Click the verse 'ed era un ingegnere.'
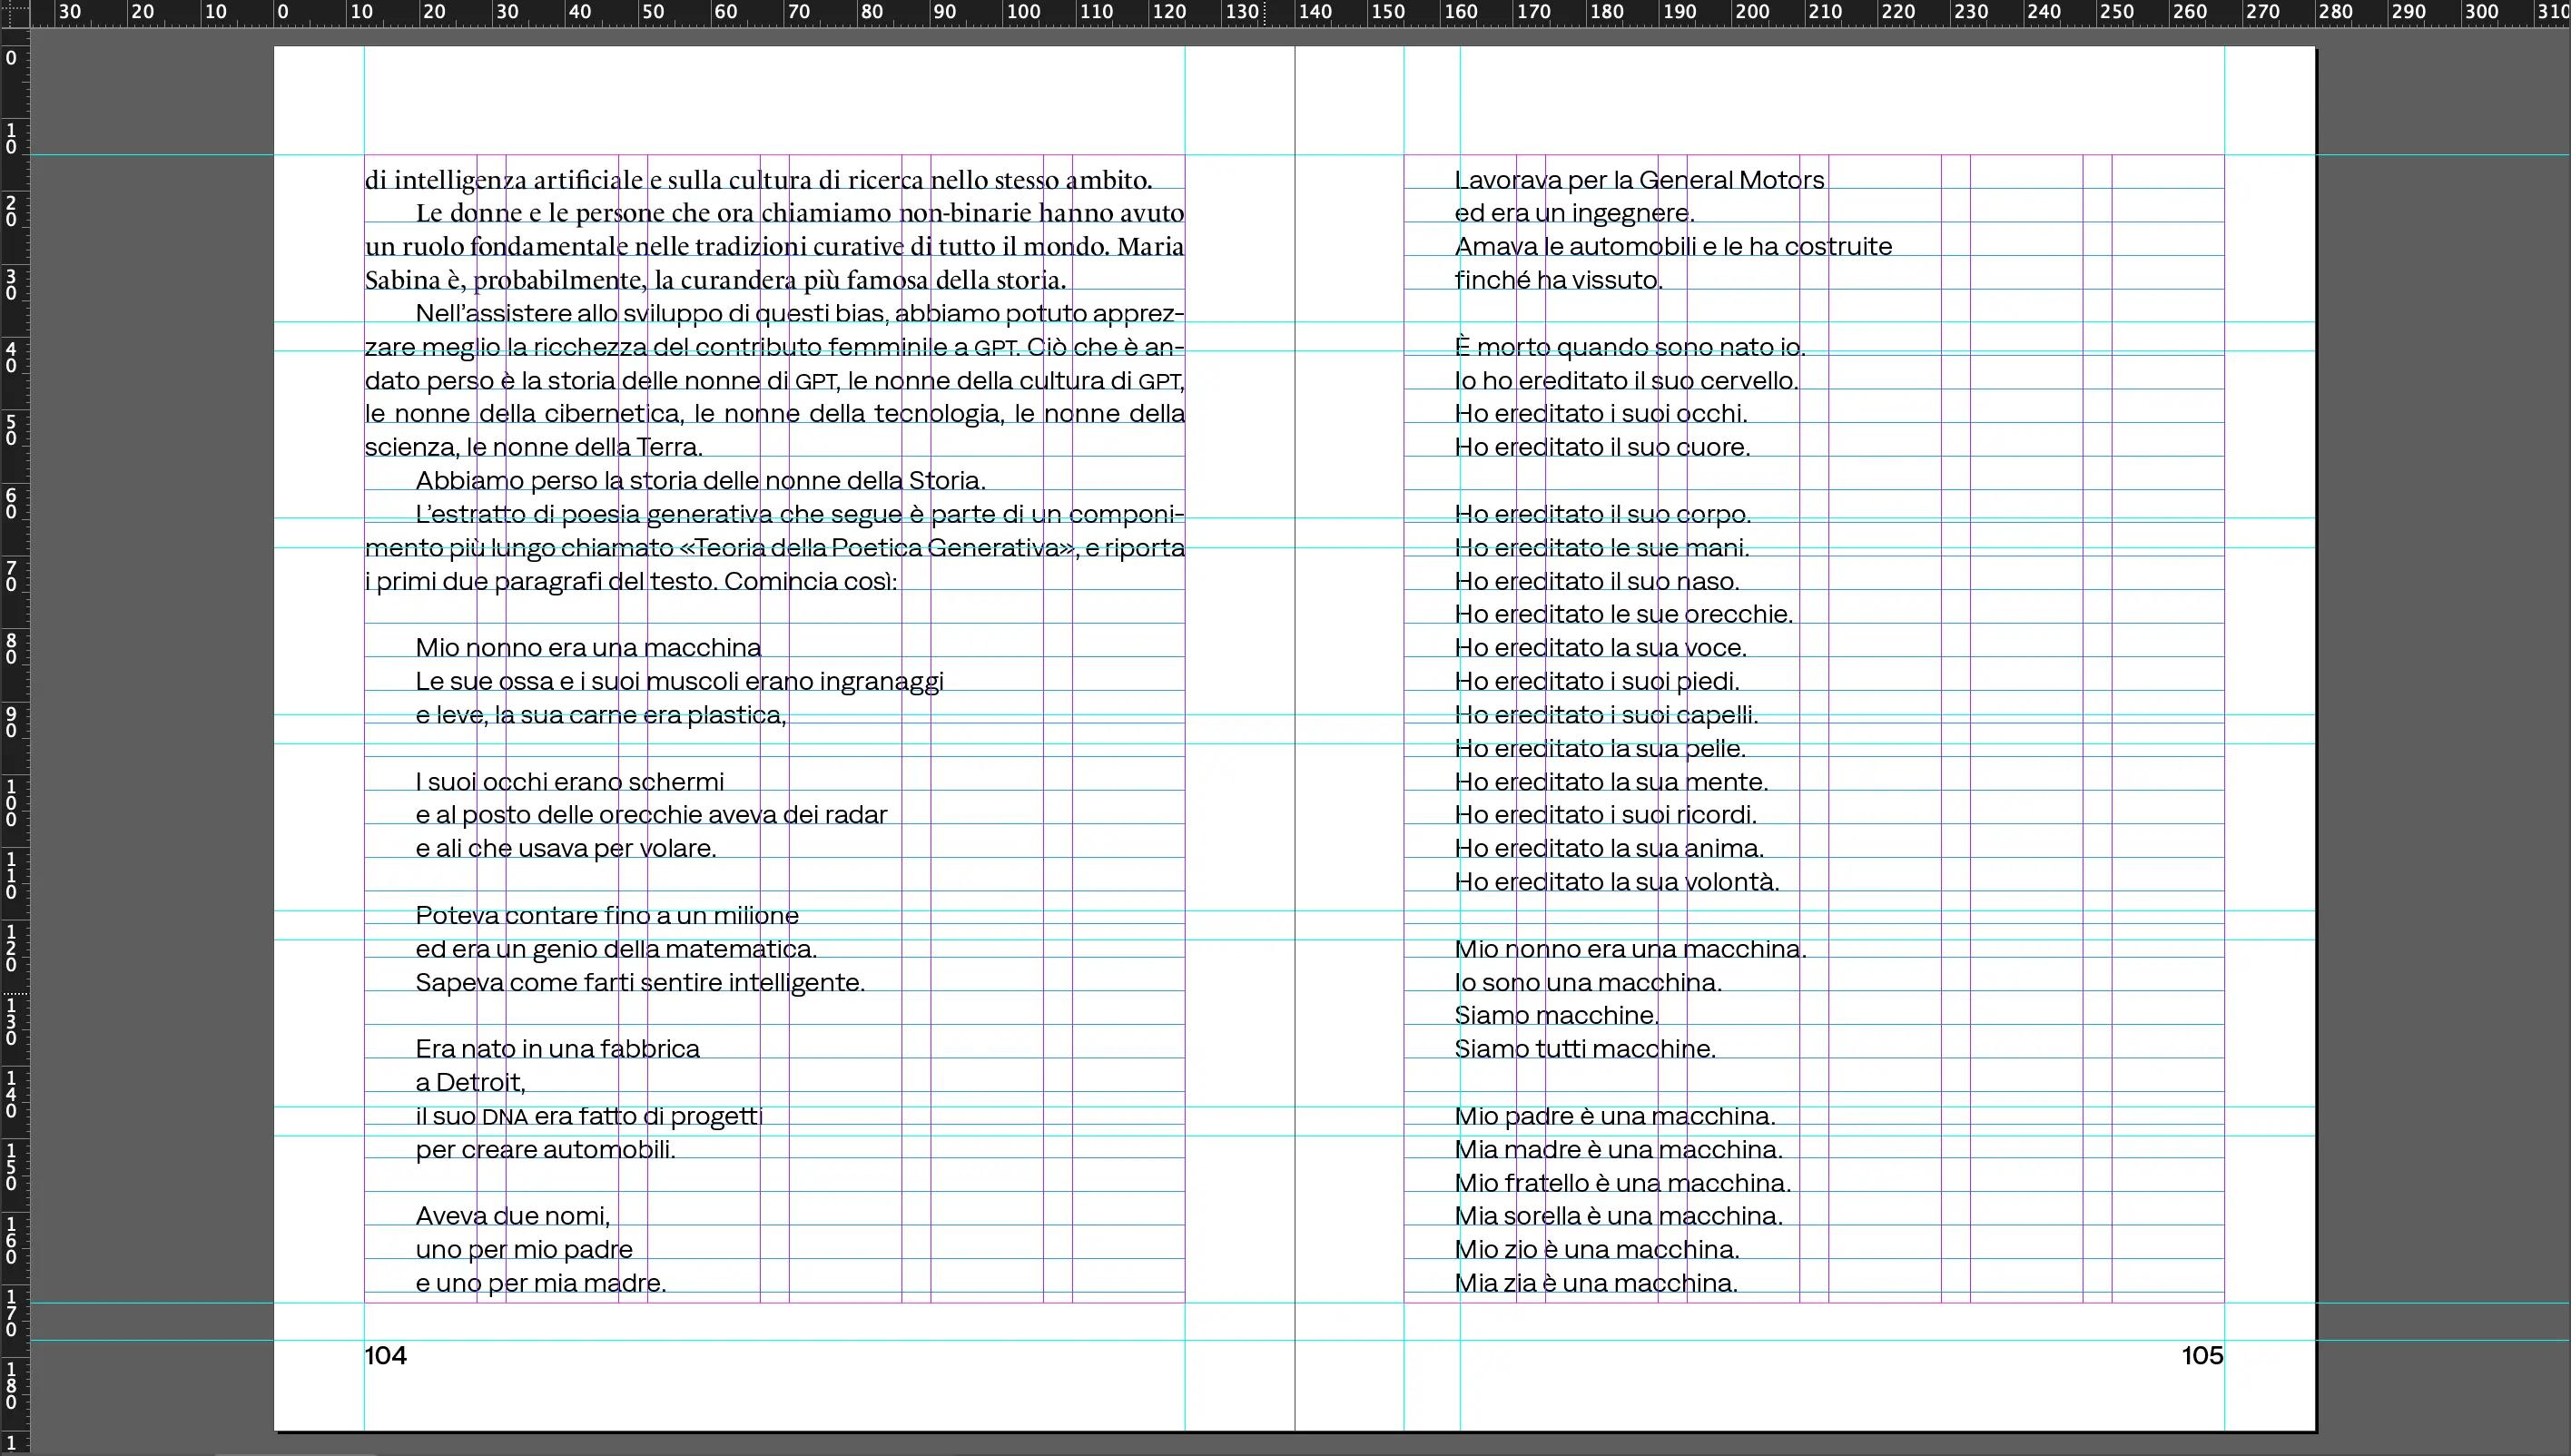This screenshot has height=1456, width=2571. point(1575,213)
